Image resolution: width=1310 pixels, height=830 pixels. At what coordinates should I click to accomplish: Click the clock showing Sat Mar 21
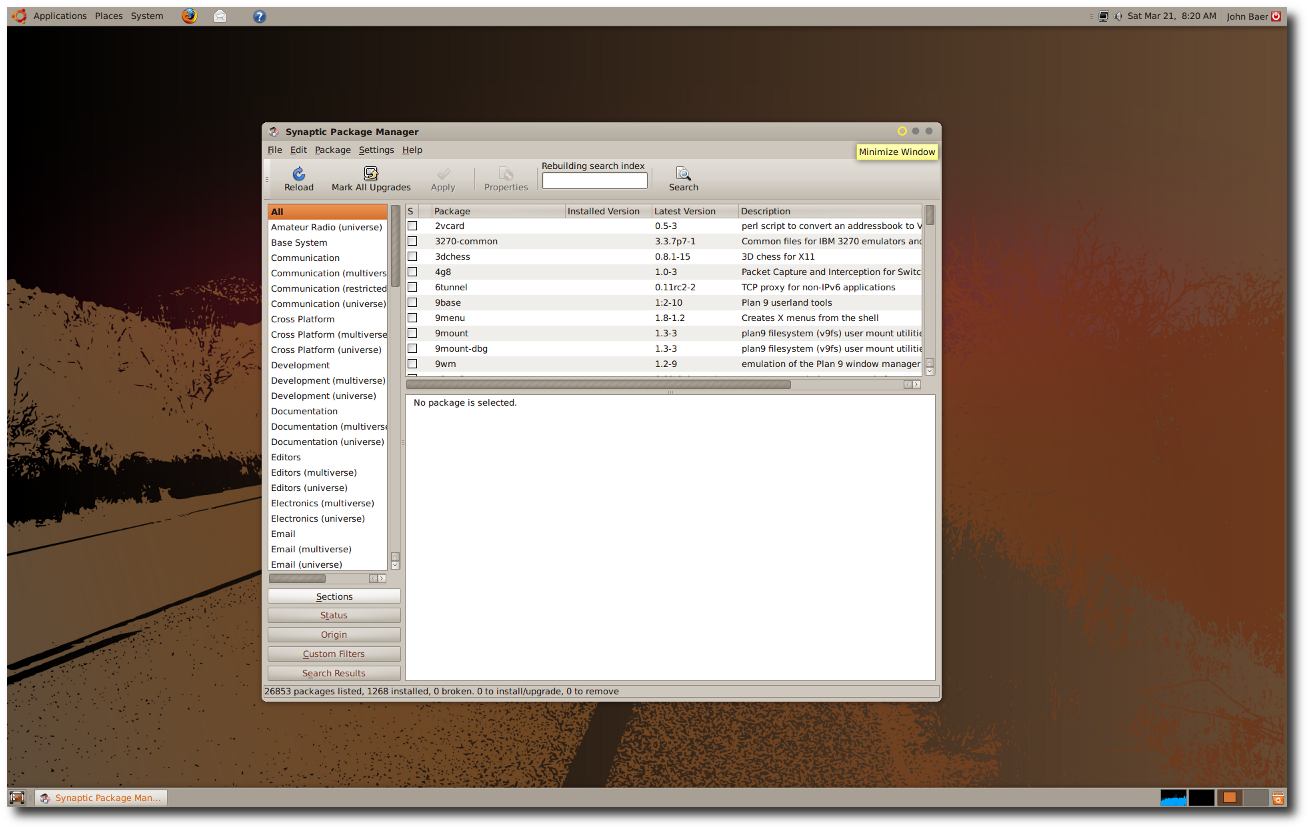(1172, 16)
